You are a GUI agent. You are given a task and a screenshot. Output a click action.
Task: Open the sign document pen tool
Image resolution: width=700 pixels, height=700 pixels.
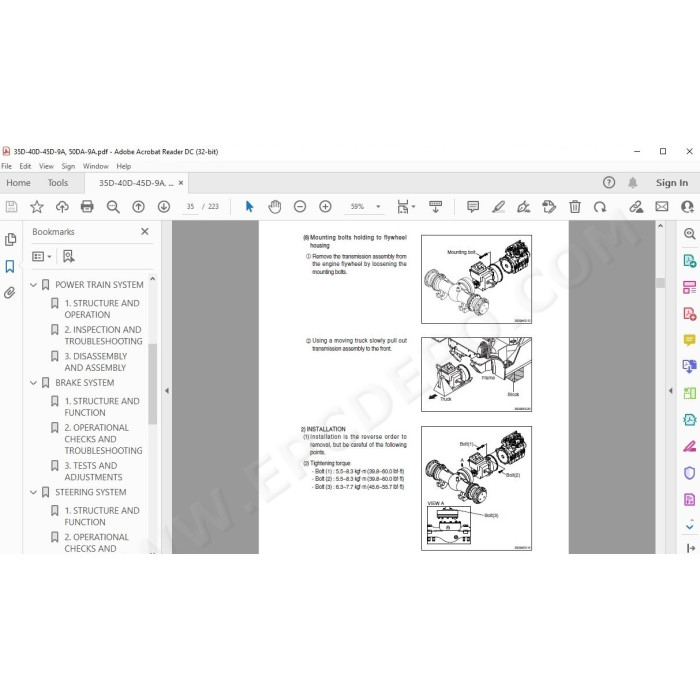click(x=523, y=207)
